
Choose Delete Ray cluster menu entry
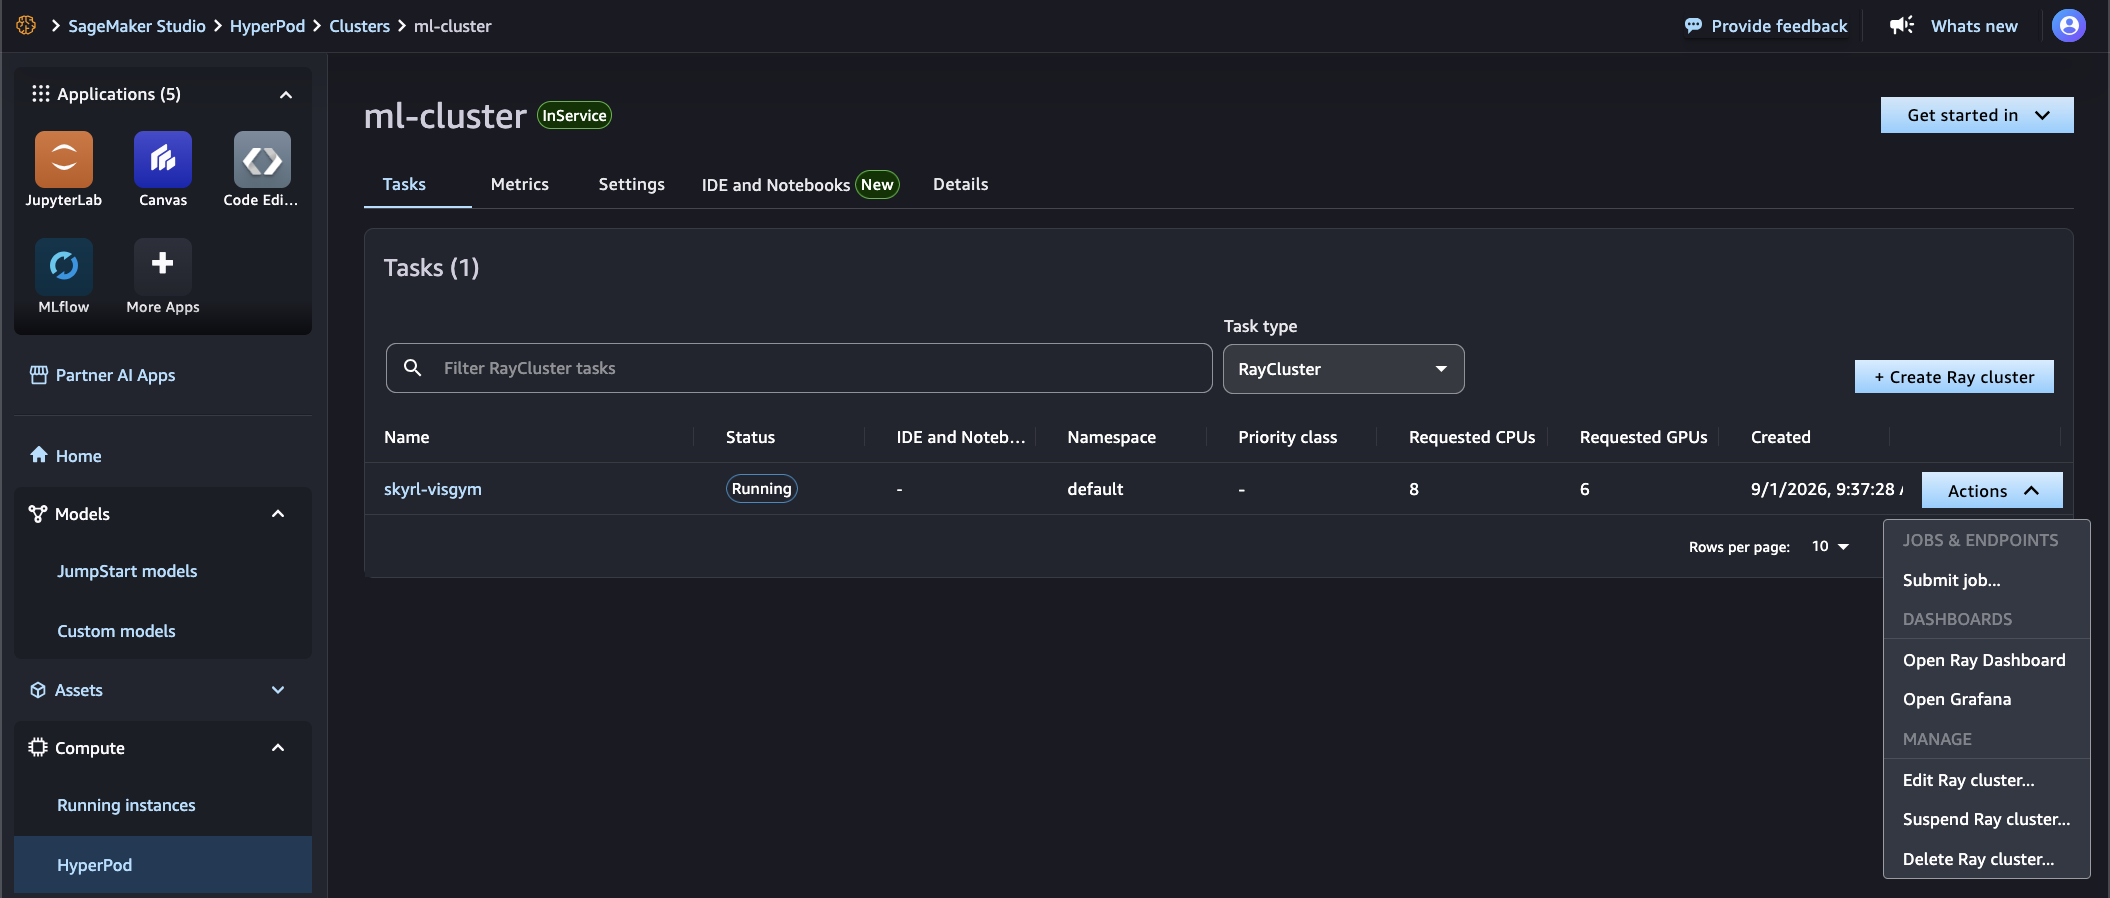1978,859
